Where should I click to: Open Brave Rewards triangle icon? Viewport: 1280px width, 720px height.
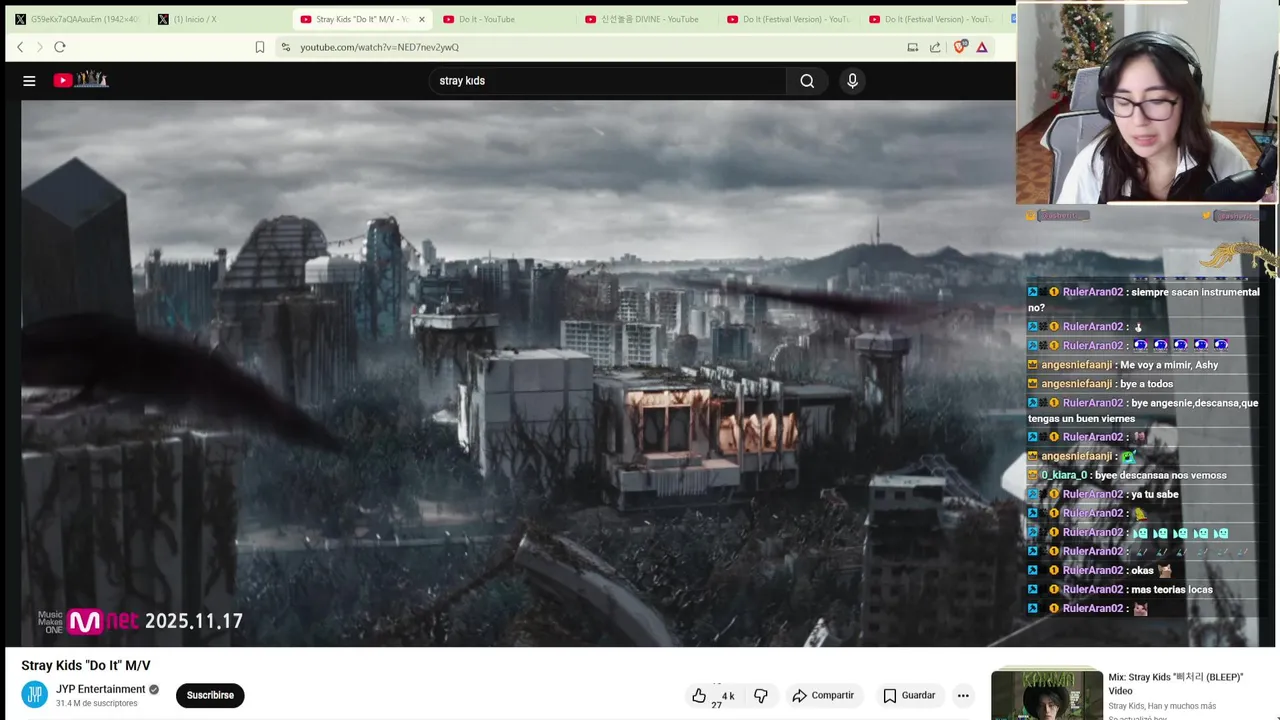(982, 47)
